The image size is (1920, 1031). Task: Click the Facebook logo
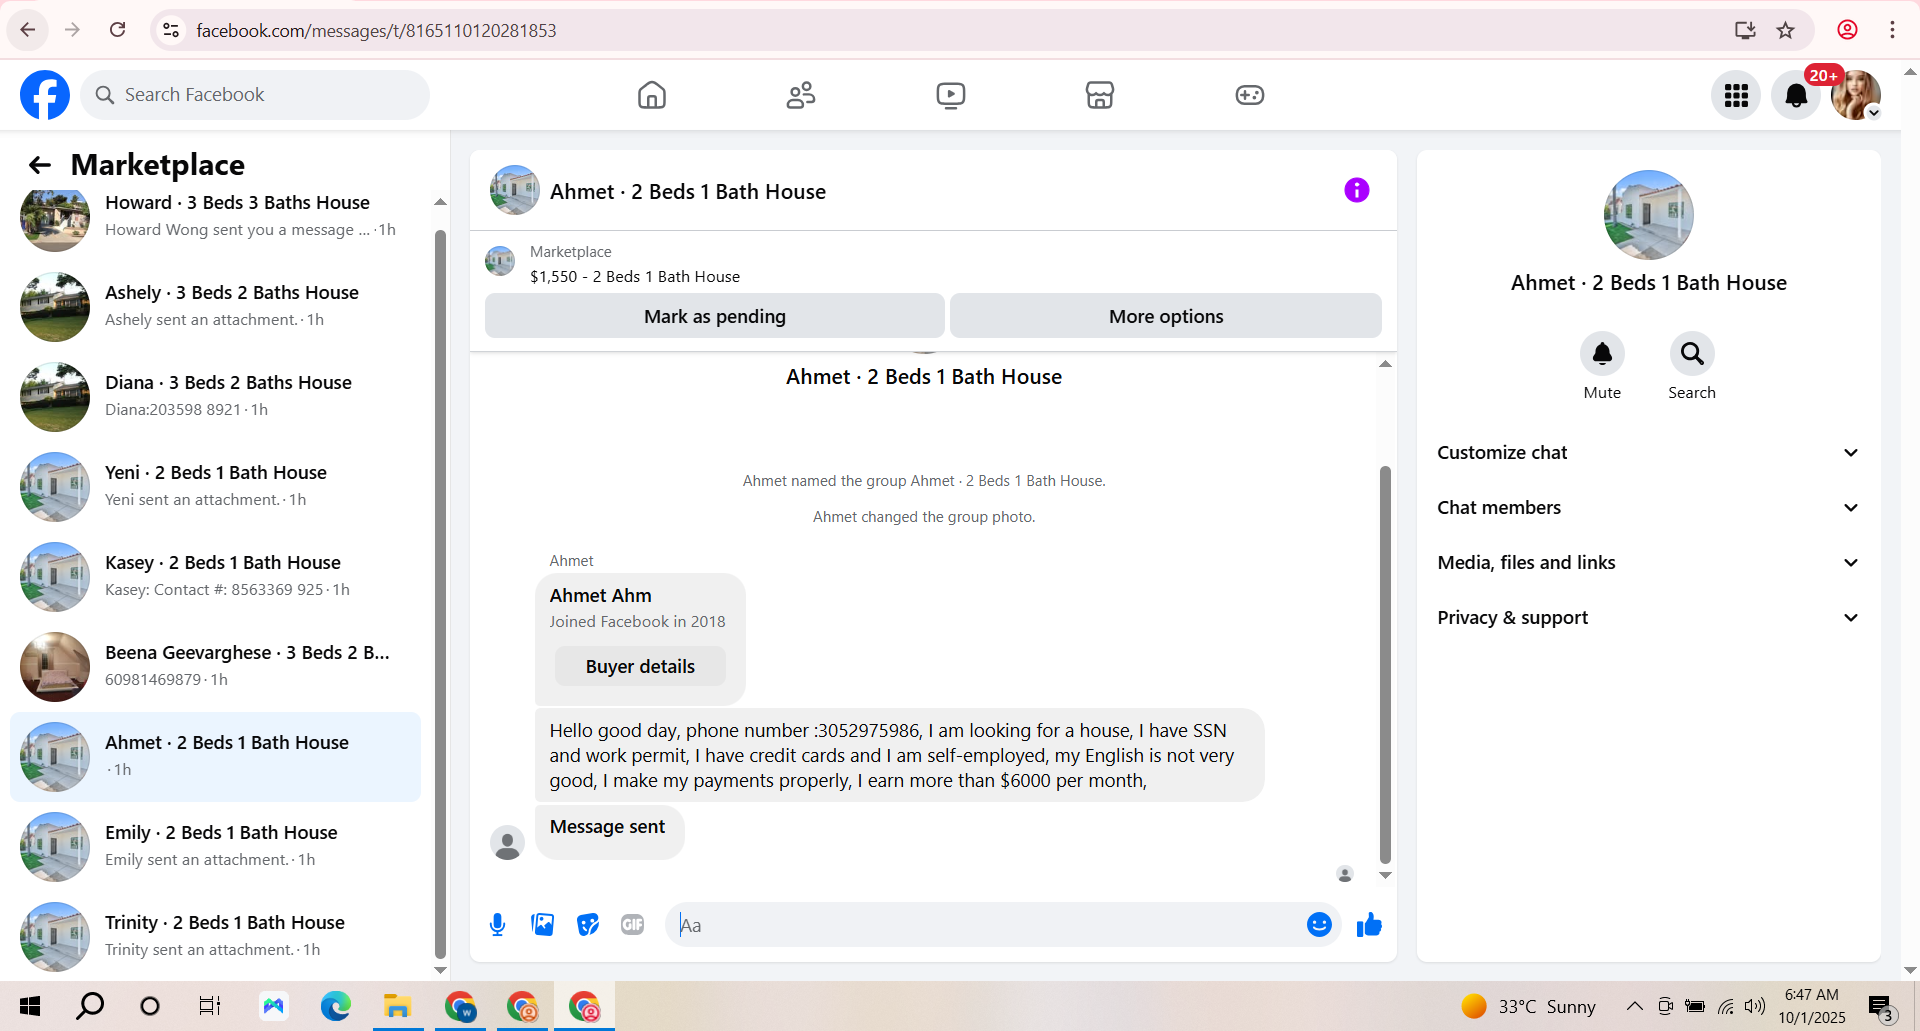click(x=45, y=95)
